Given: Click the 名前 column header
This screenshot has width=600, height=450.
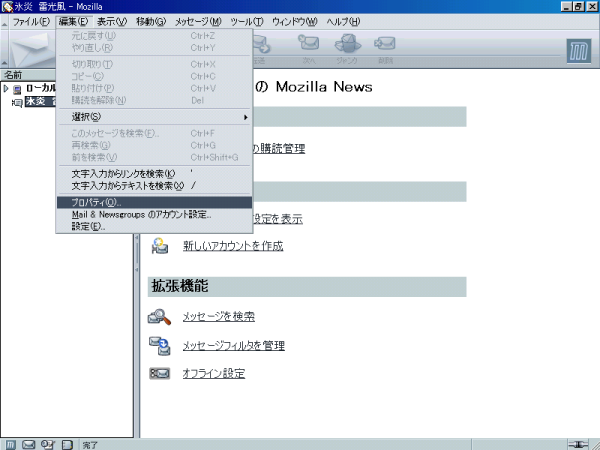Looking at the screenshot, I should tap(28, 75).
